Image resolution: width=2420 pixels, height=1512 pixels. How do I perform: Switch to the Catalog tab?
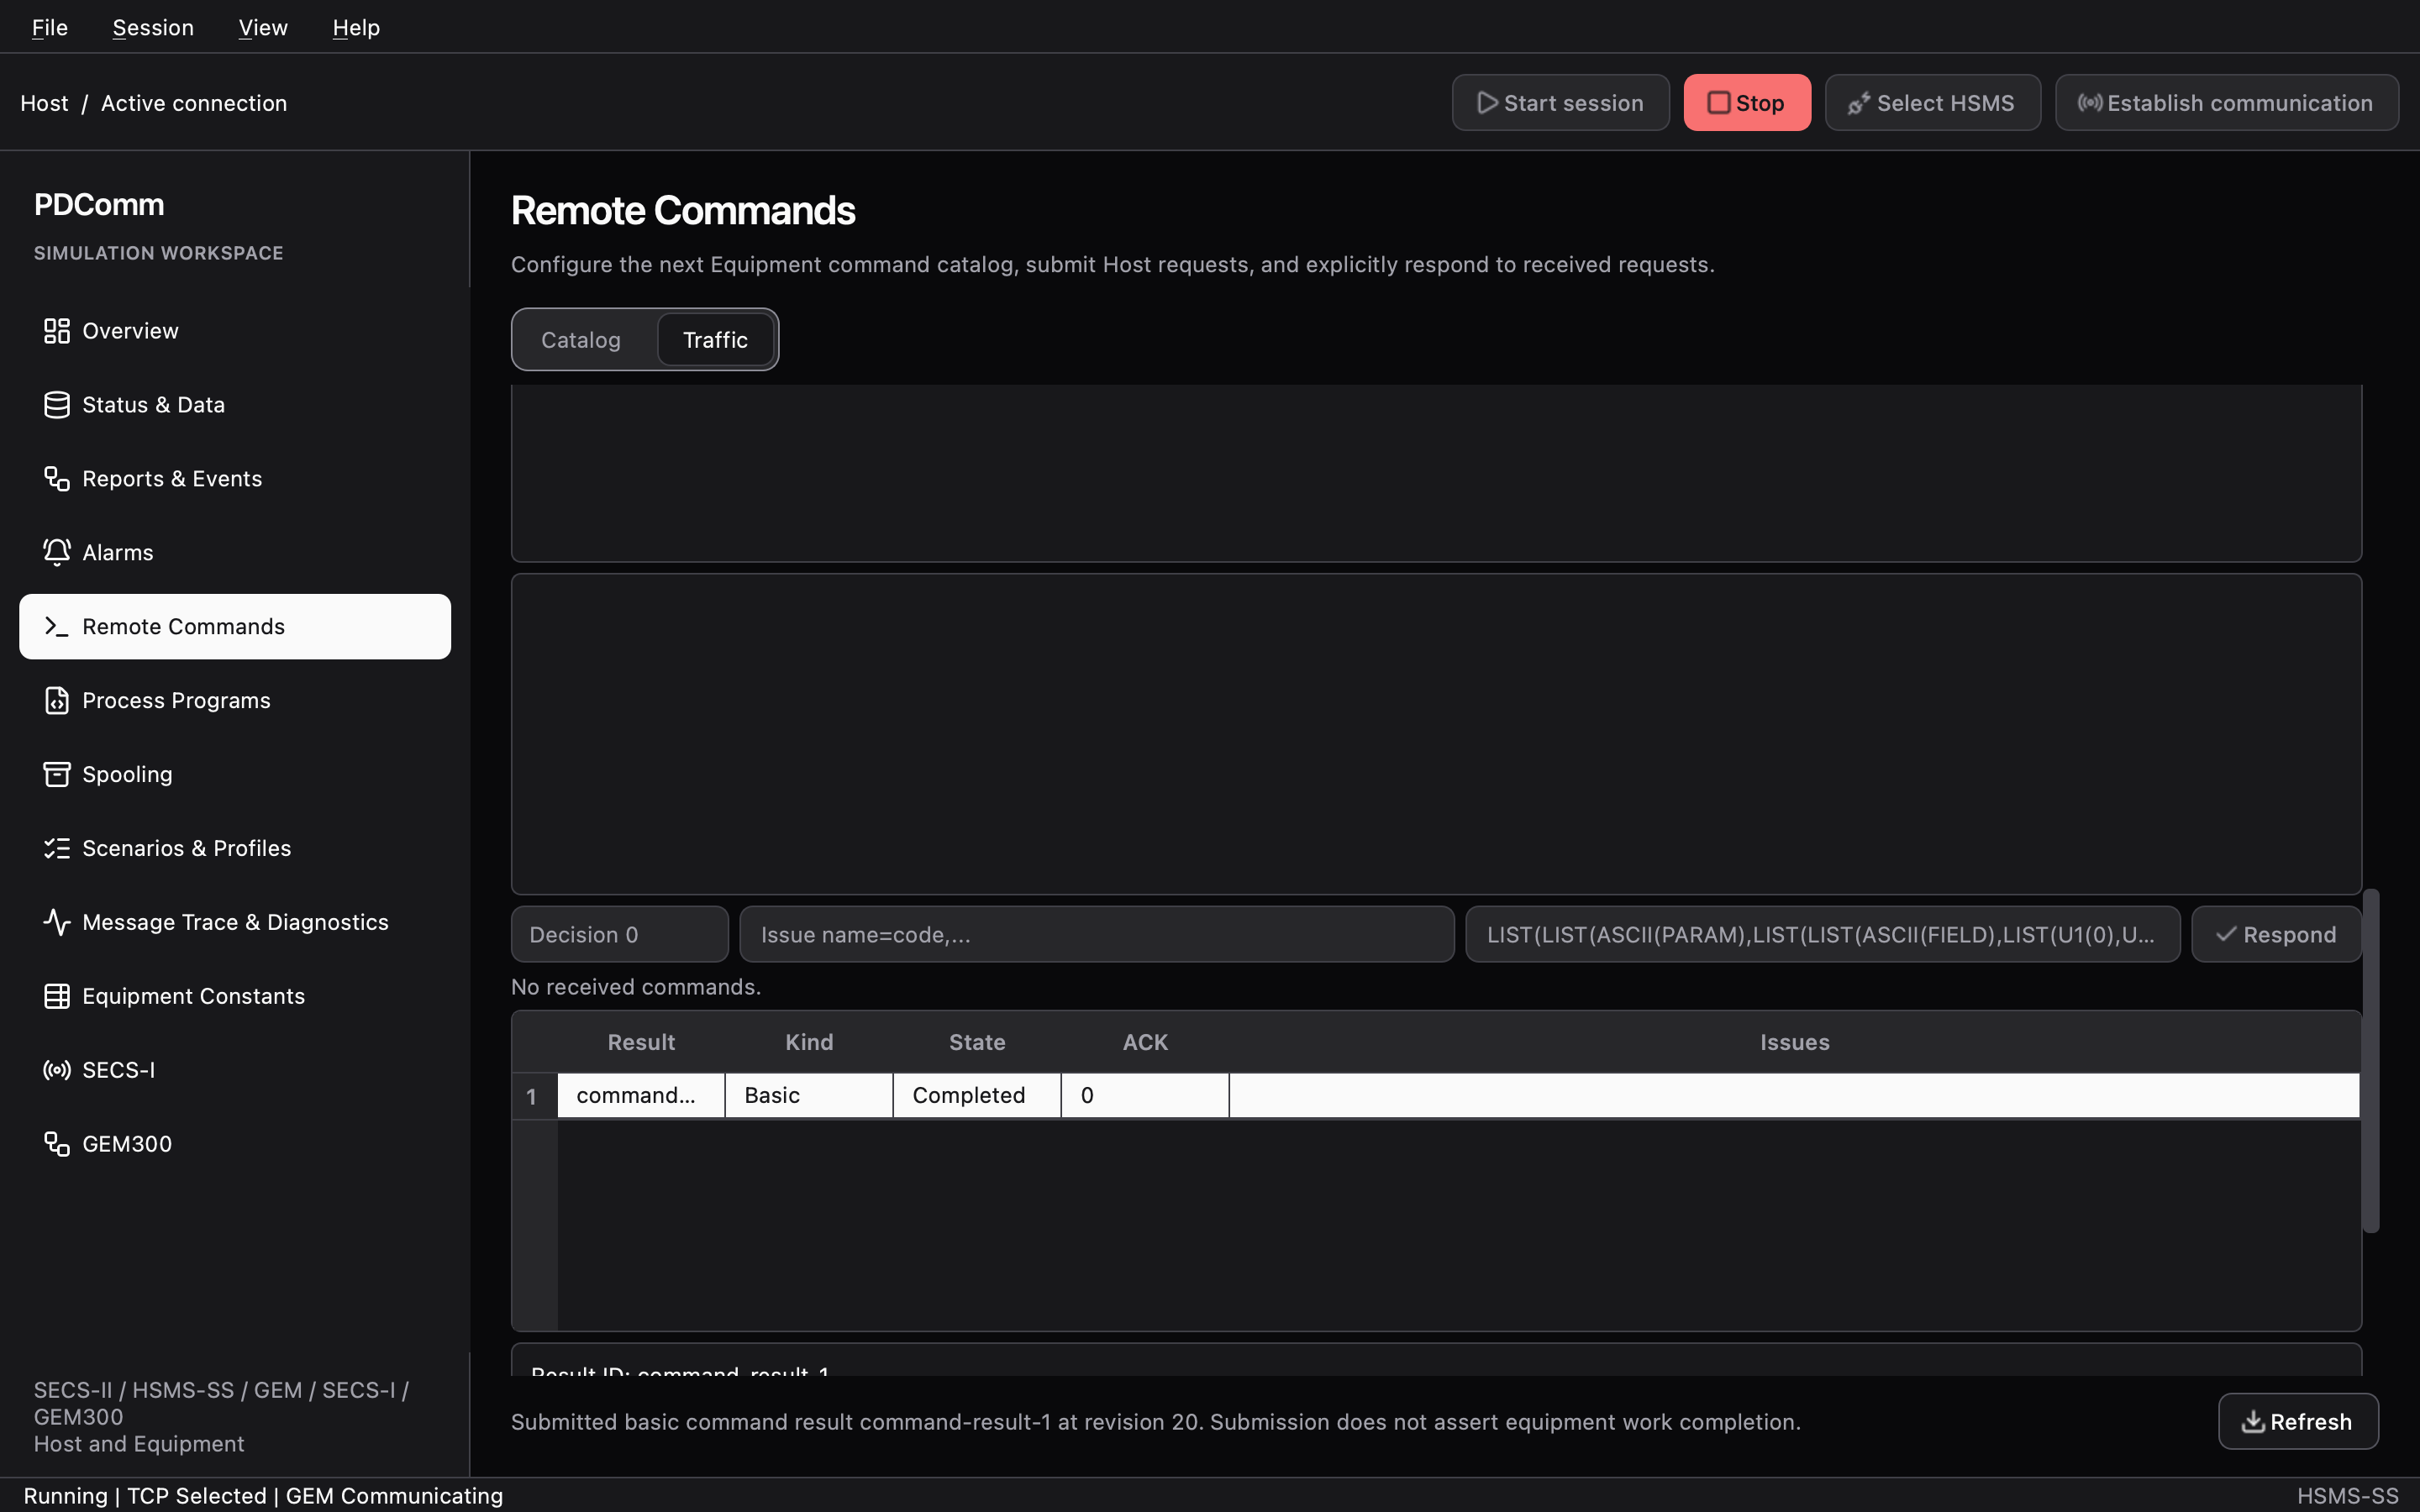point(581,340)
